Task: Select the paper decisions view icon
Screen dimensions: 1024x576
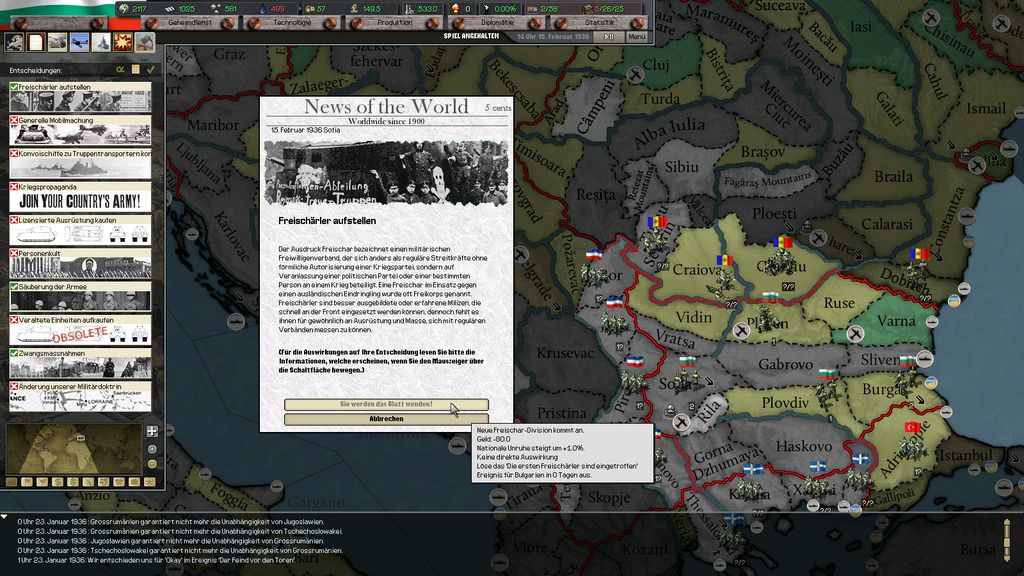Action: click(35, 42)
